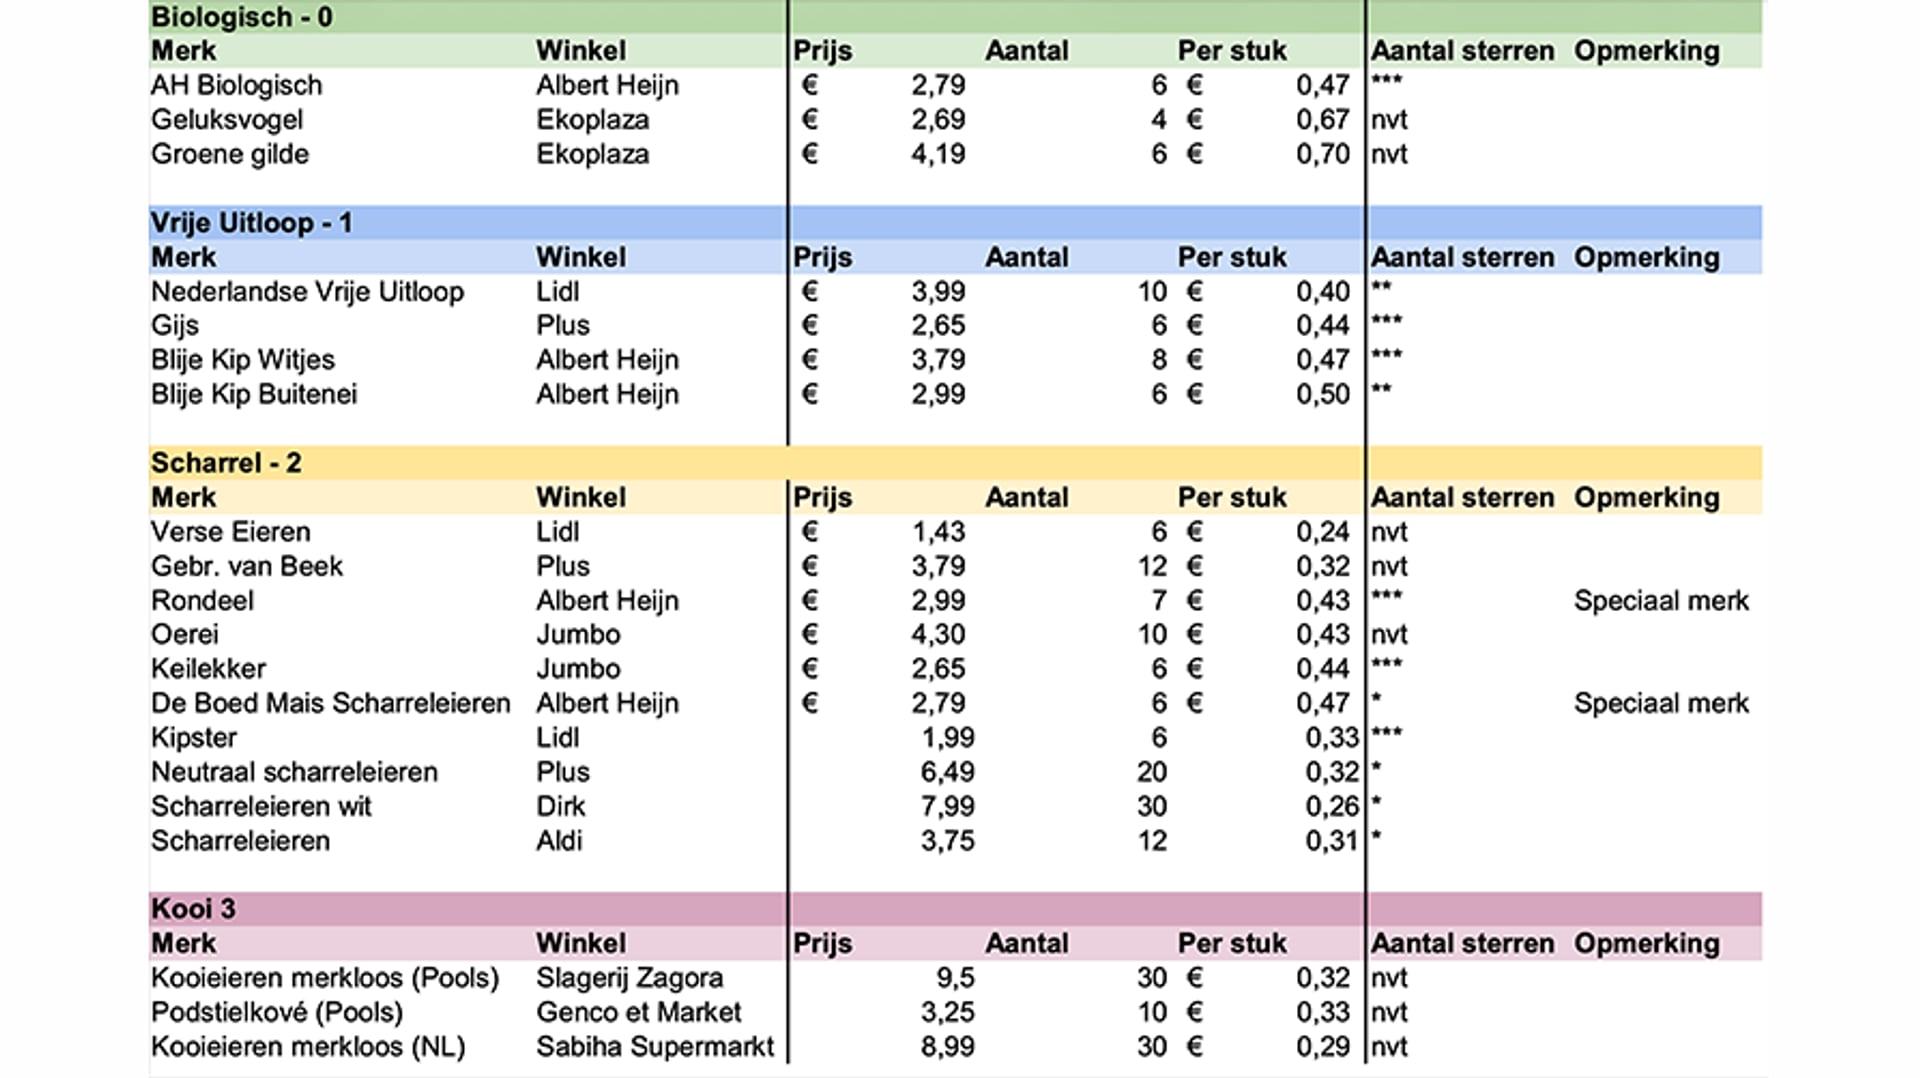1920x1078 pixels.
Task: Click the 'Kipster' brand cell
Action: coord(194,738)
